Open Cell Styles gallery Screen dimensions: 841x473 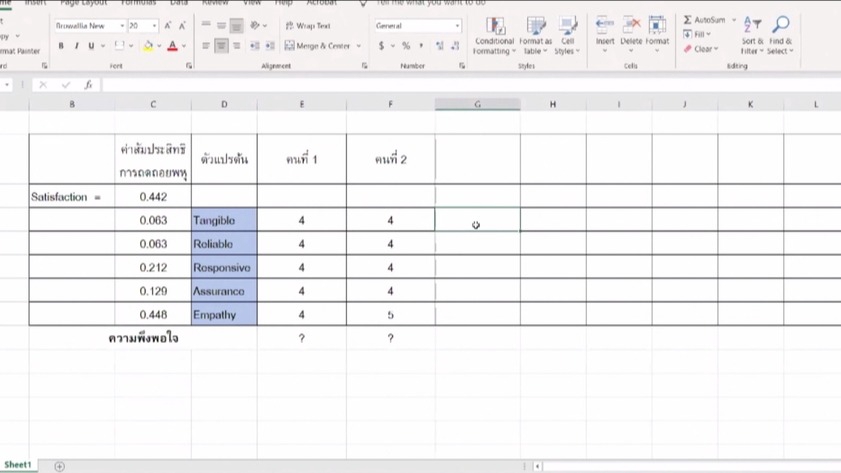[x=567, y=35]
